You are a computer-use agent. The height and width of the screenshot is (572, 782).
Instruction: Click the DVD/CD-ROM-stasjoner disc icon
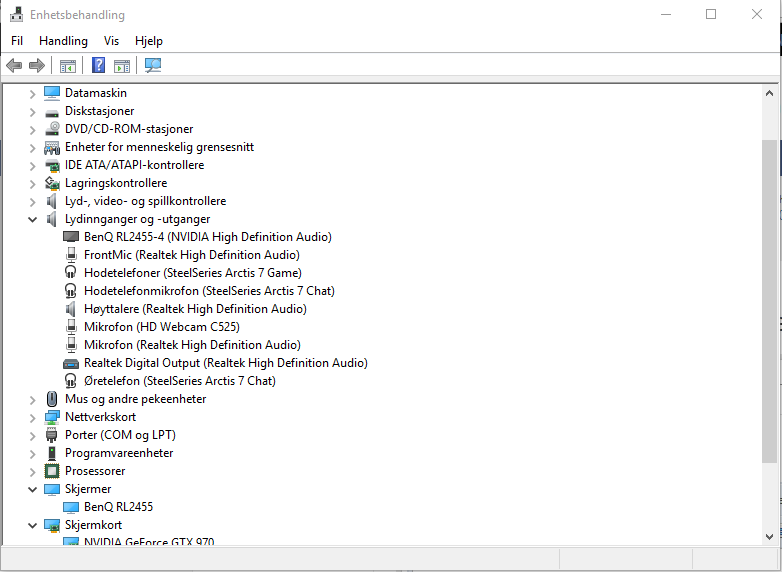(x=52, y=129)
